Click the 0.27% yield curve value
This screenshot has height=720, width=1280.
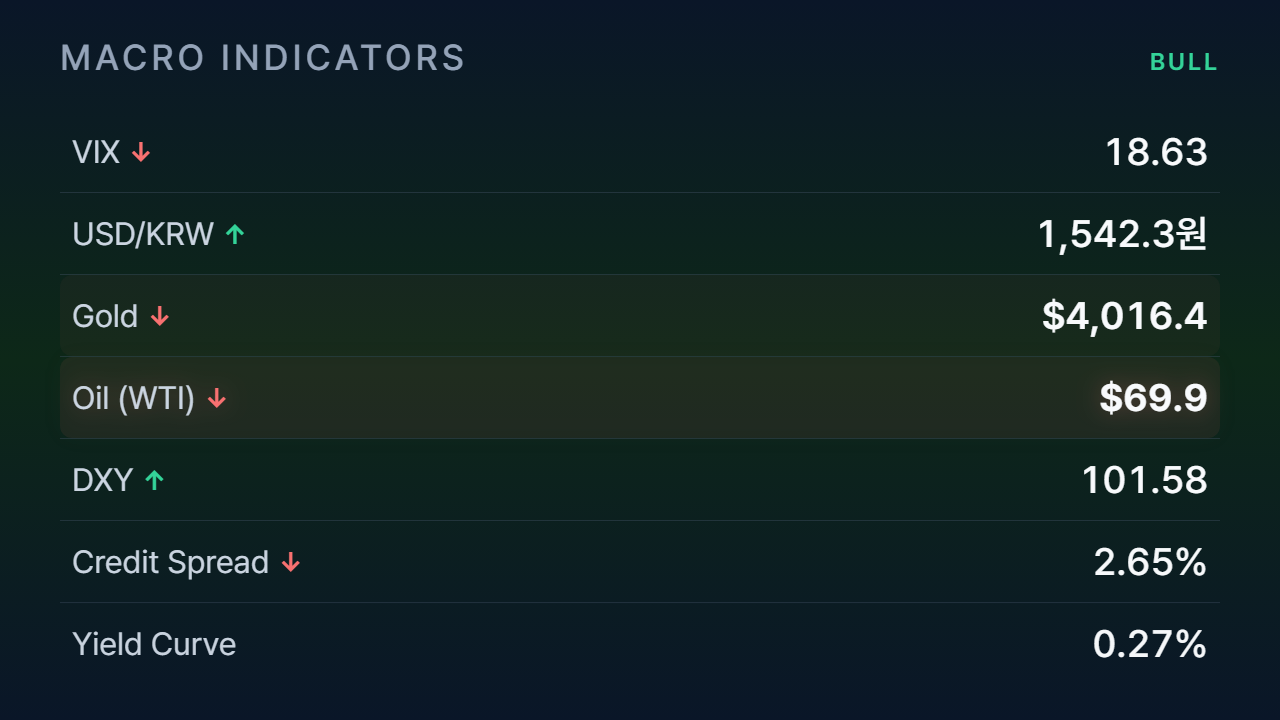tap(1150, 644)
